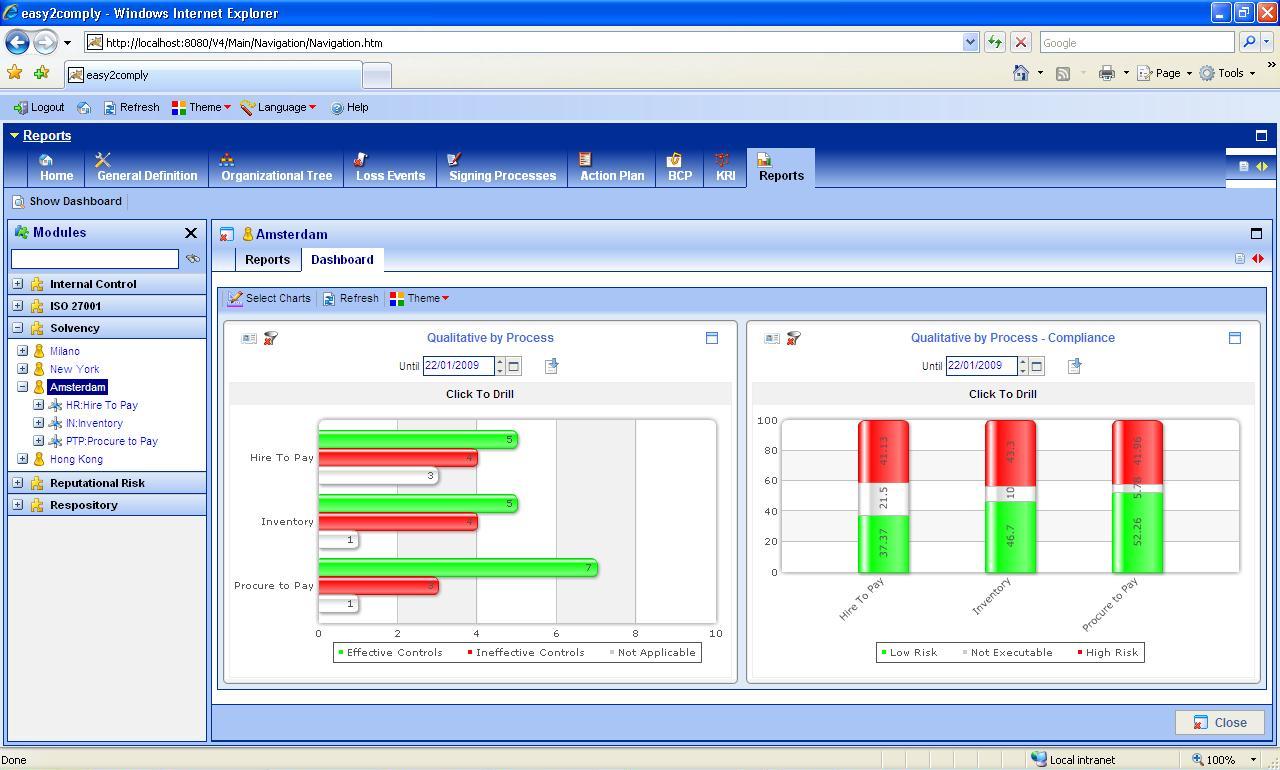Click the Select Charts button
Screen dimensions: 1280x770
269,298
